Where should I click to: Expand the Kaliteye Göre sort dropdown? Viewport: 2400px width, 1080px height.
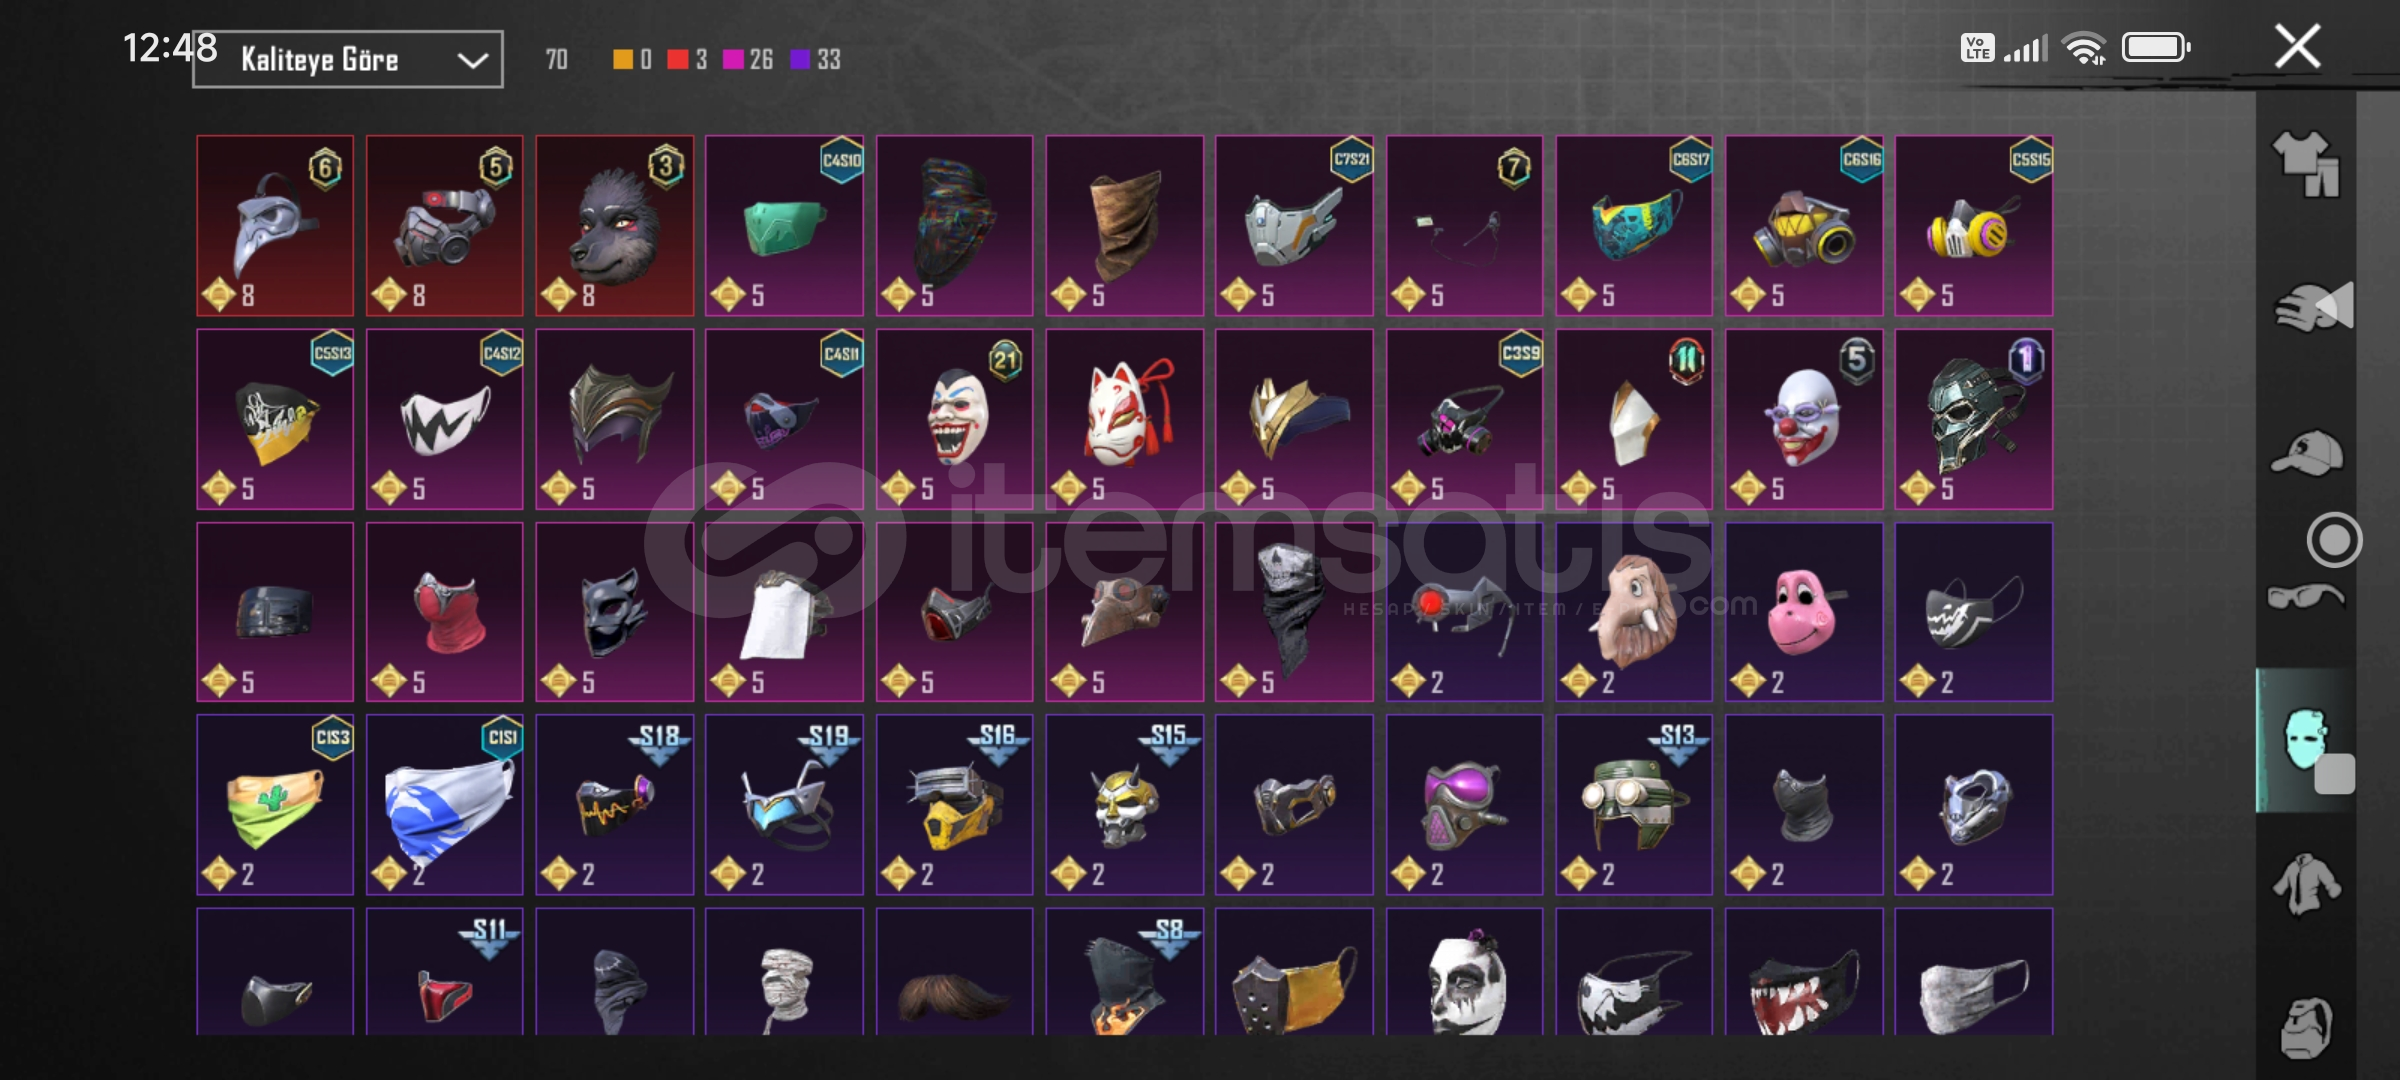click(x=348, y=60)
